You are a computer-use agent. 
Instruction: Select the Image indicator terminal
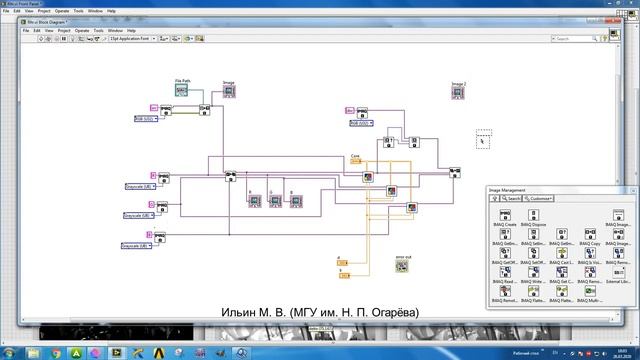(x=229, y=91)
